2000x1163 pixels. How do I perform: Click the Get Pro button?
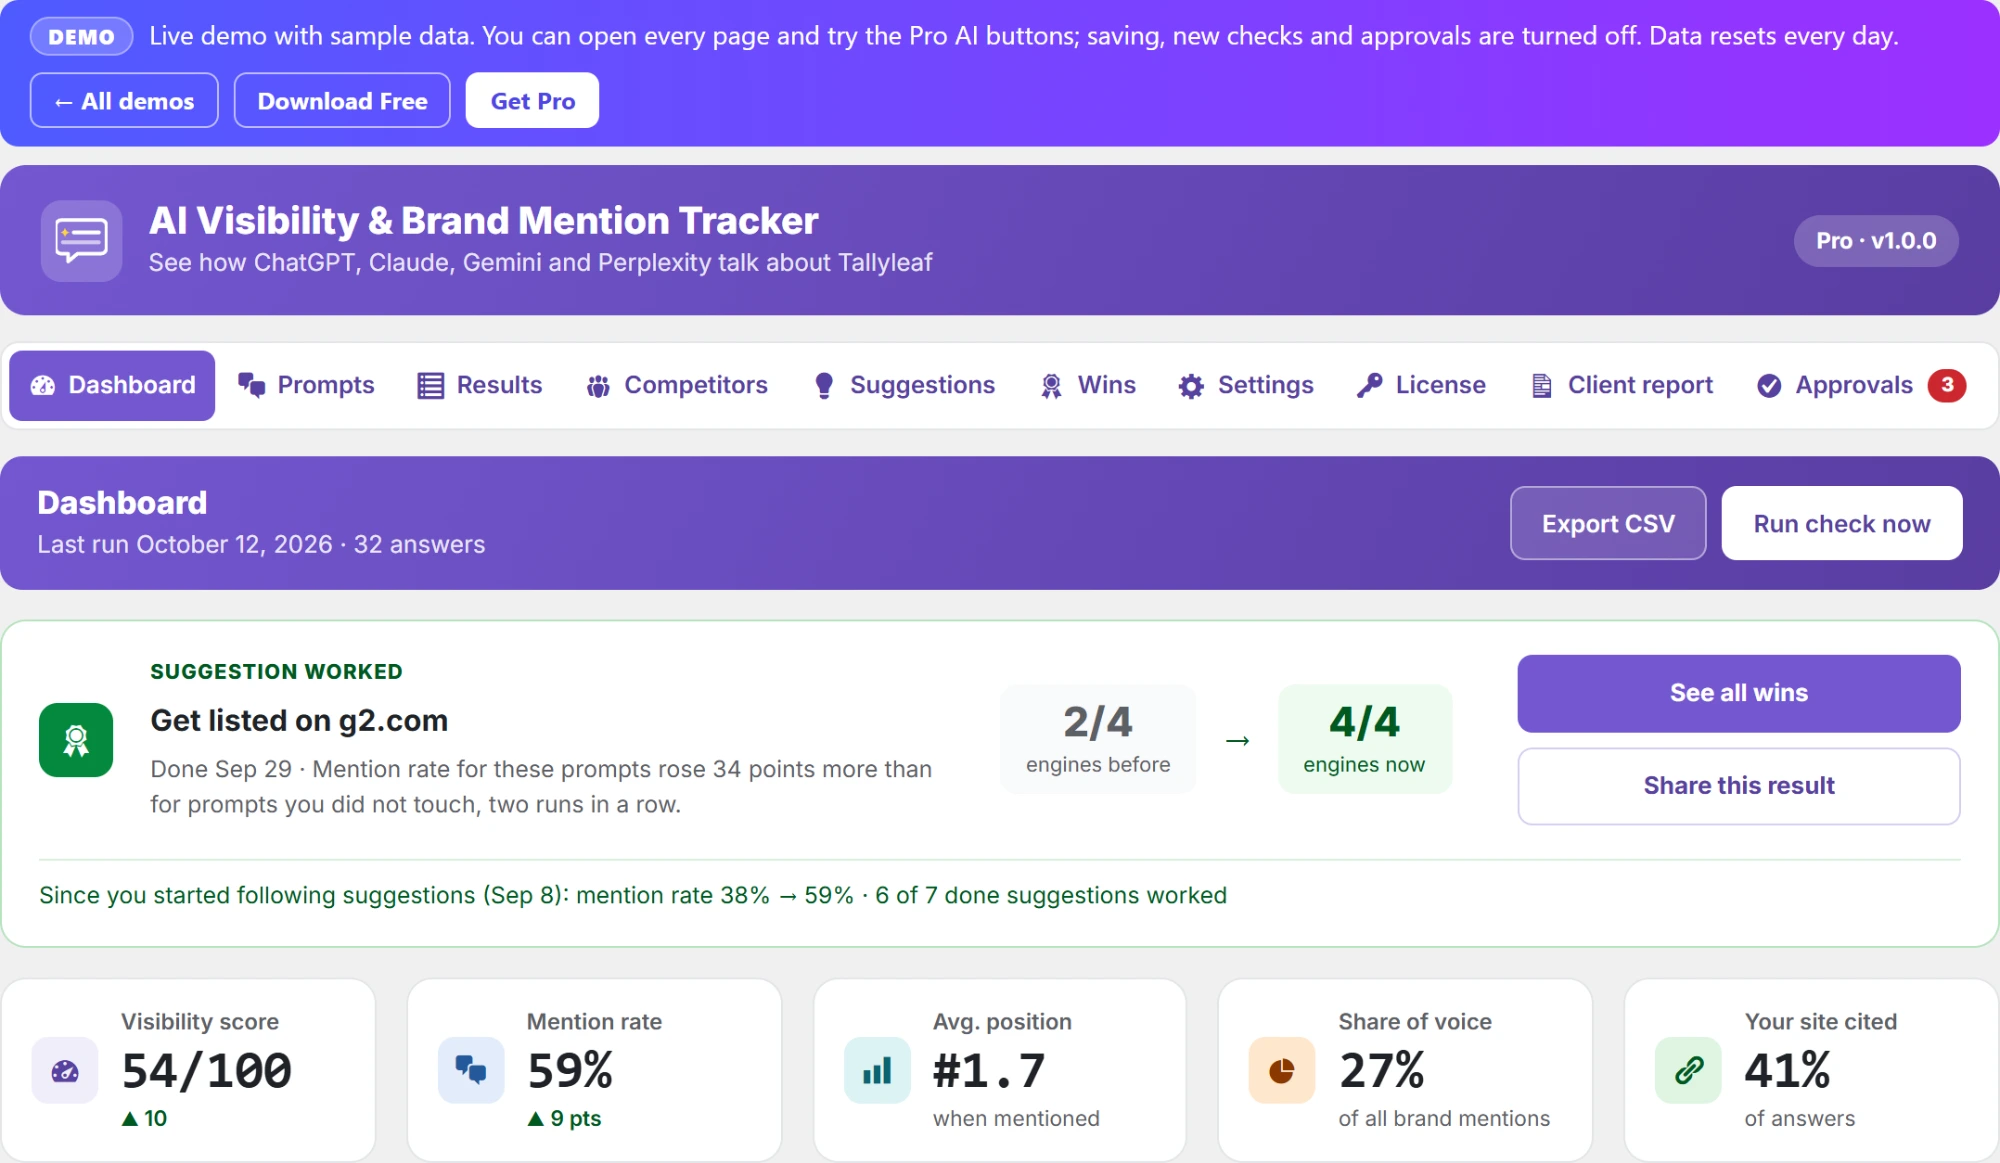point(532,101)
